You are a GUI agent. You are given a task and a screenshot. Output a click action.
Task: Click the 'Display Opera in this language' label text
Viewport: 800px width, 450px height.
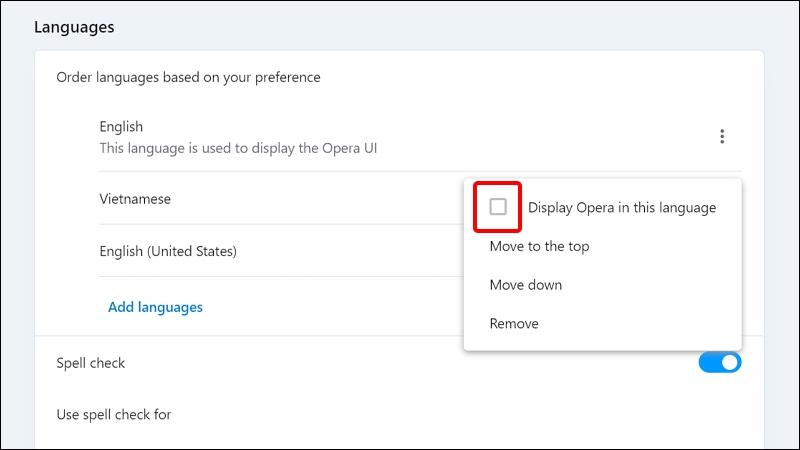[x=621, y=208]
